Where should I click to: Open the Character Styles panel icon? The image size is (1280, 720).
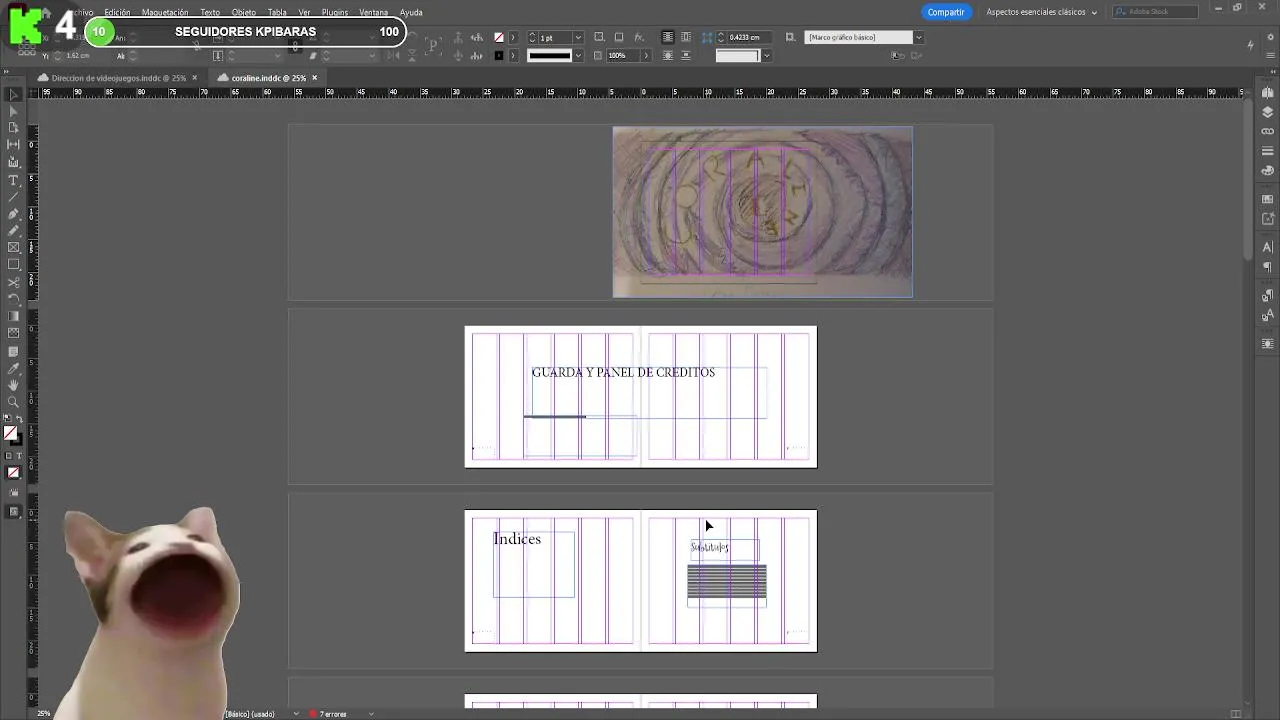pyautogui.click(x=1268, y=315)
